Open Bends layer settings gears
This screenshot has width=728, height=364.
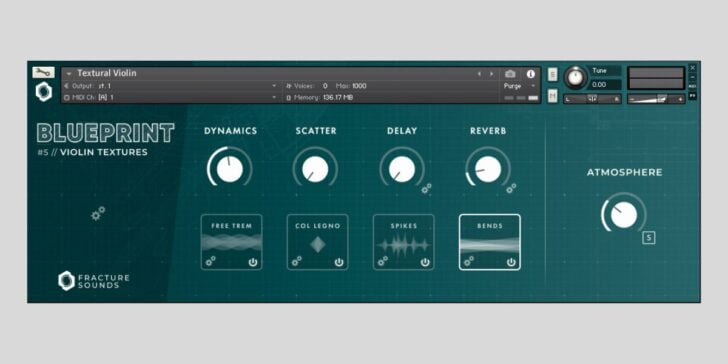tap(469, 261)
